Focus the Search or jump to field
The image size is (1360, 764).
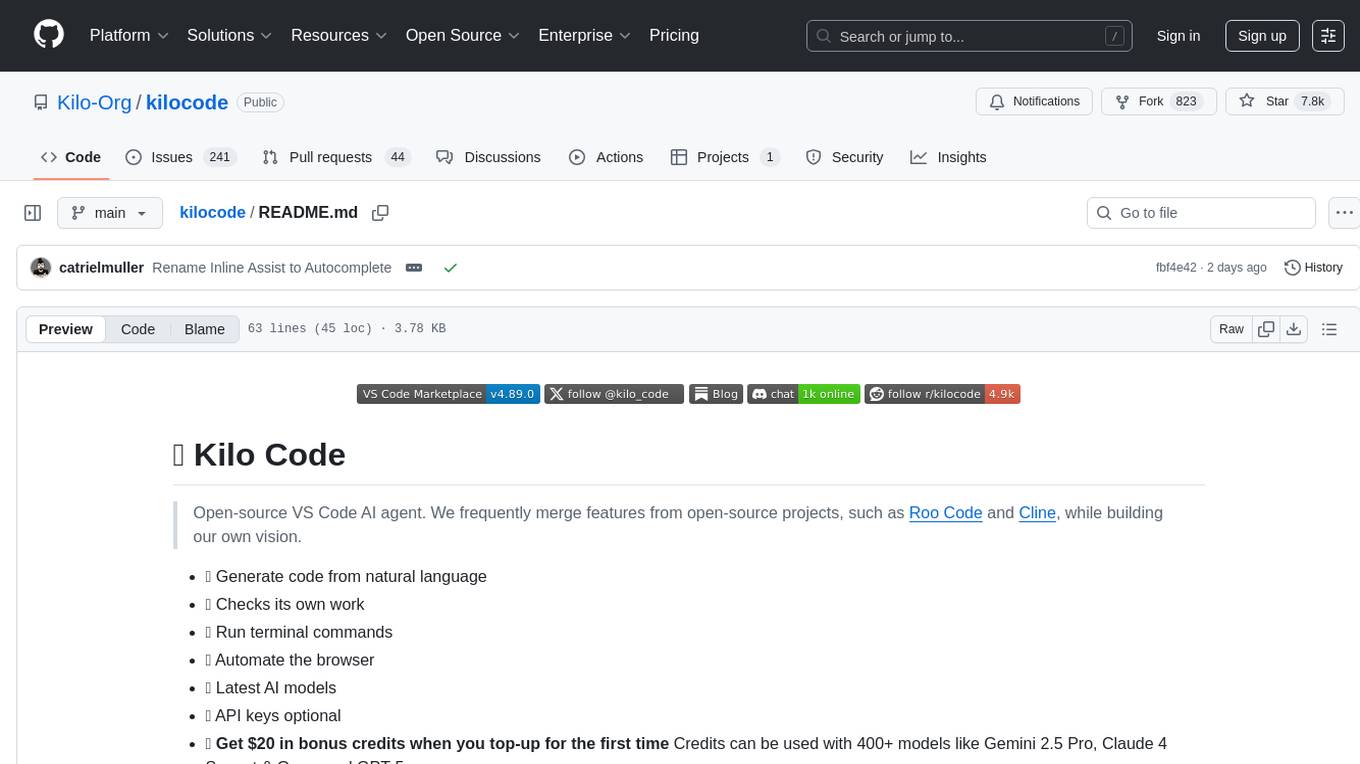(x=969, y=36)
